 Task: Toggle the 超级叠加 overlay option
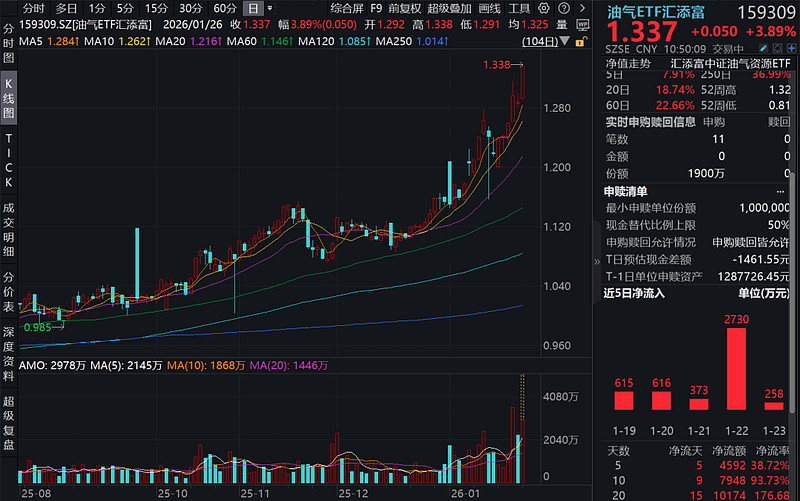(449, 8)
